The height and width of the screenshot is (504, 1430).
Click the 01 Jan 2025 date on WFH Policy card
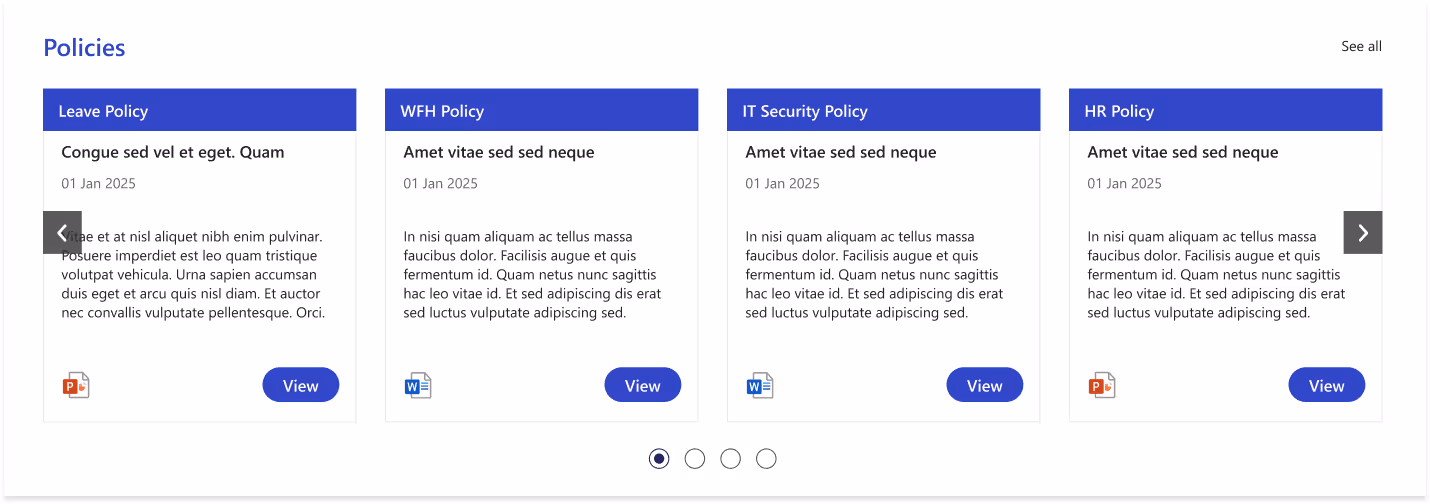[441, 183]
